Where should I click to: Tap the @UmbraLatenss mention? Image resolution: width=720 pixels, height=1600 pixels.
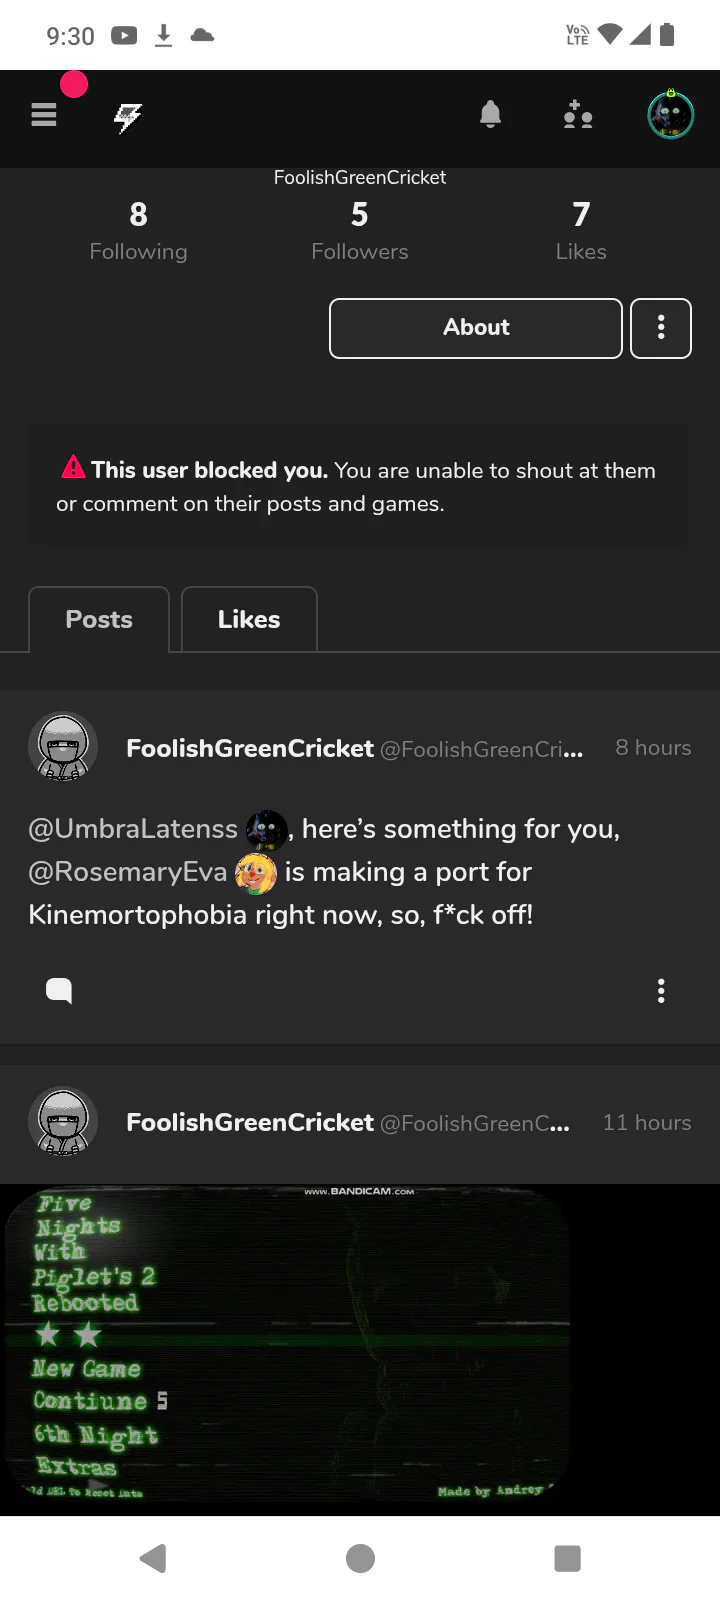coord(133,829)
